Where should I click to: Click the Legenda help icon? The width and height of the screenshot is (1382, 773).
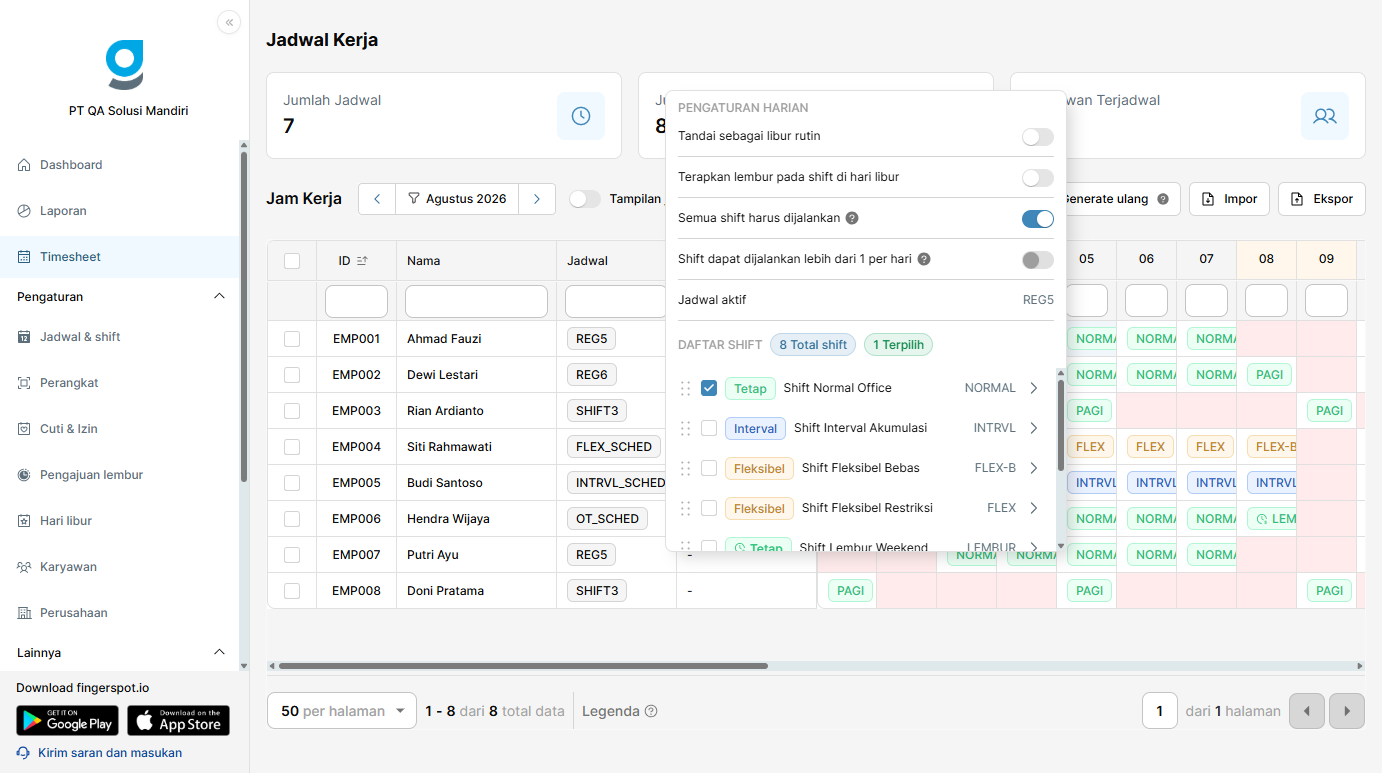click(x=651, y=712)
